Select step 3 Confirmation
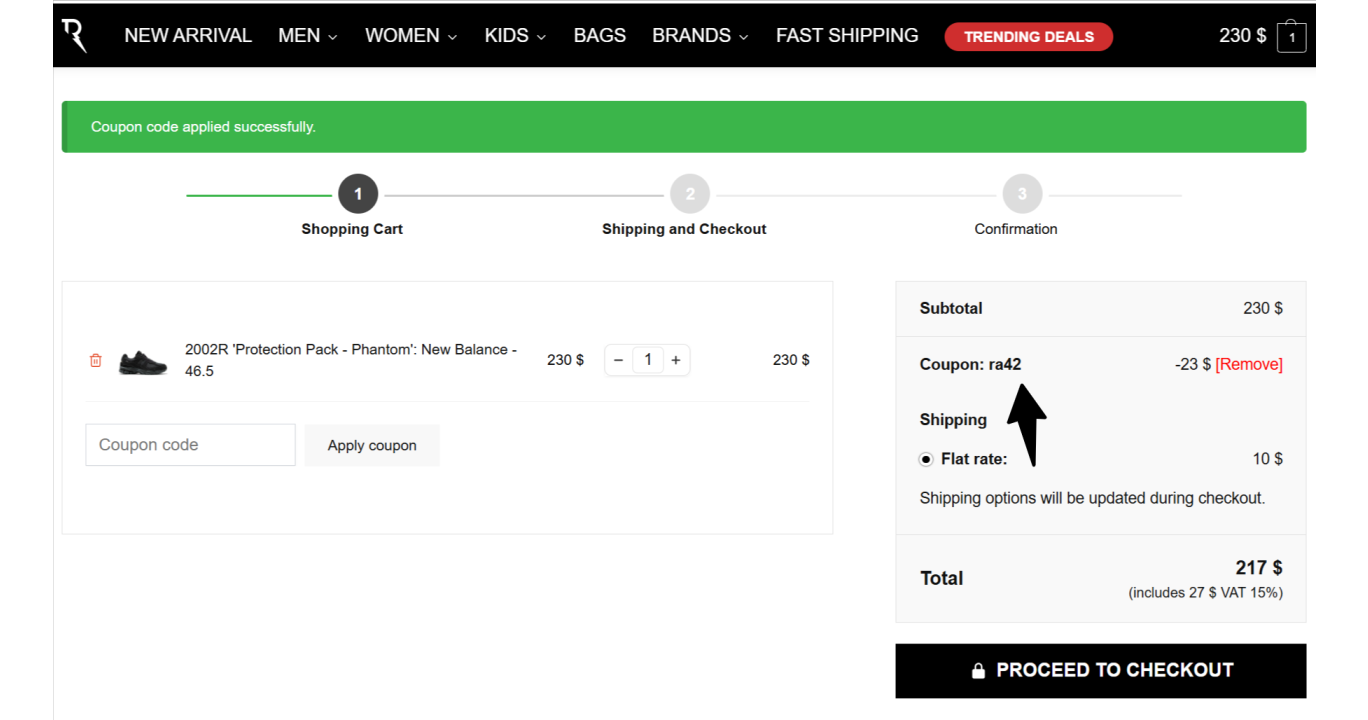 [x=1022, y=194]
